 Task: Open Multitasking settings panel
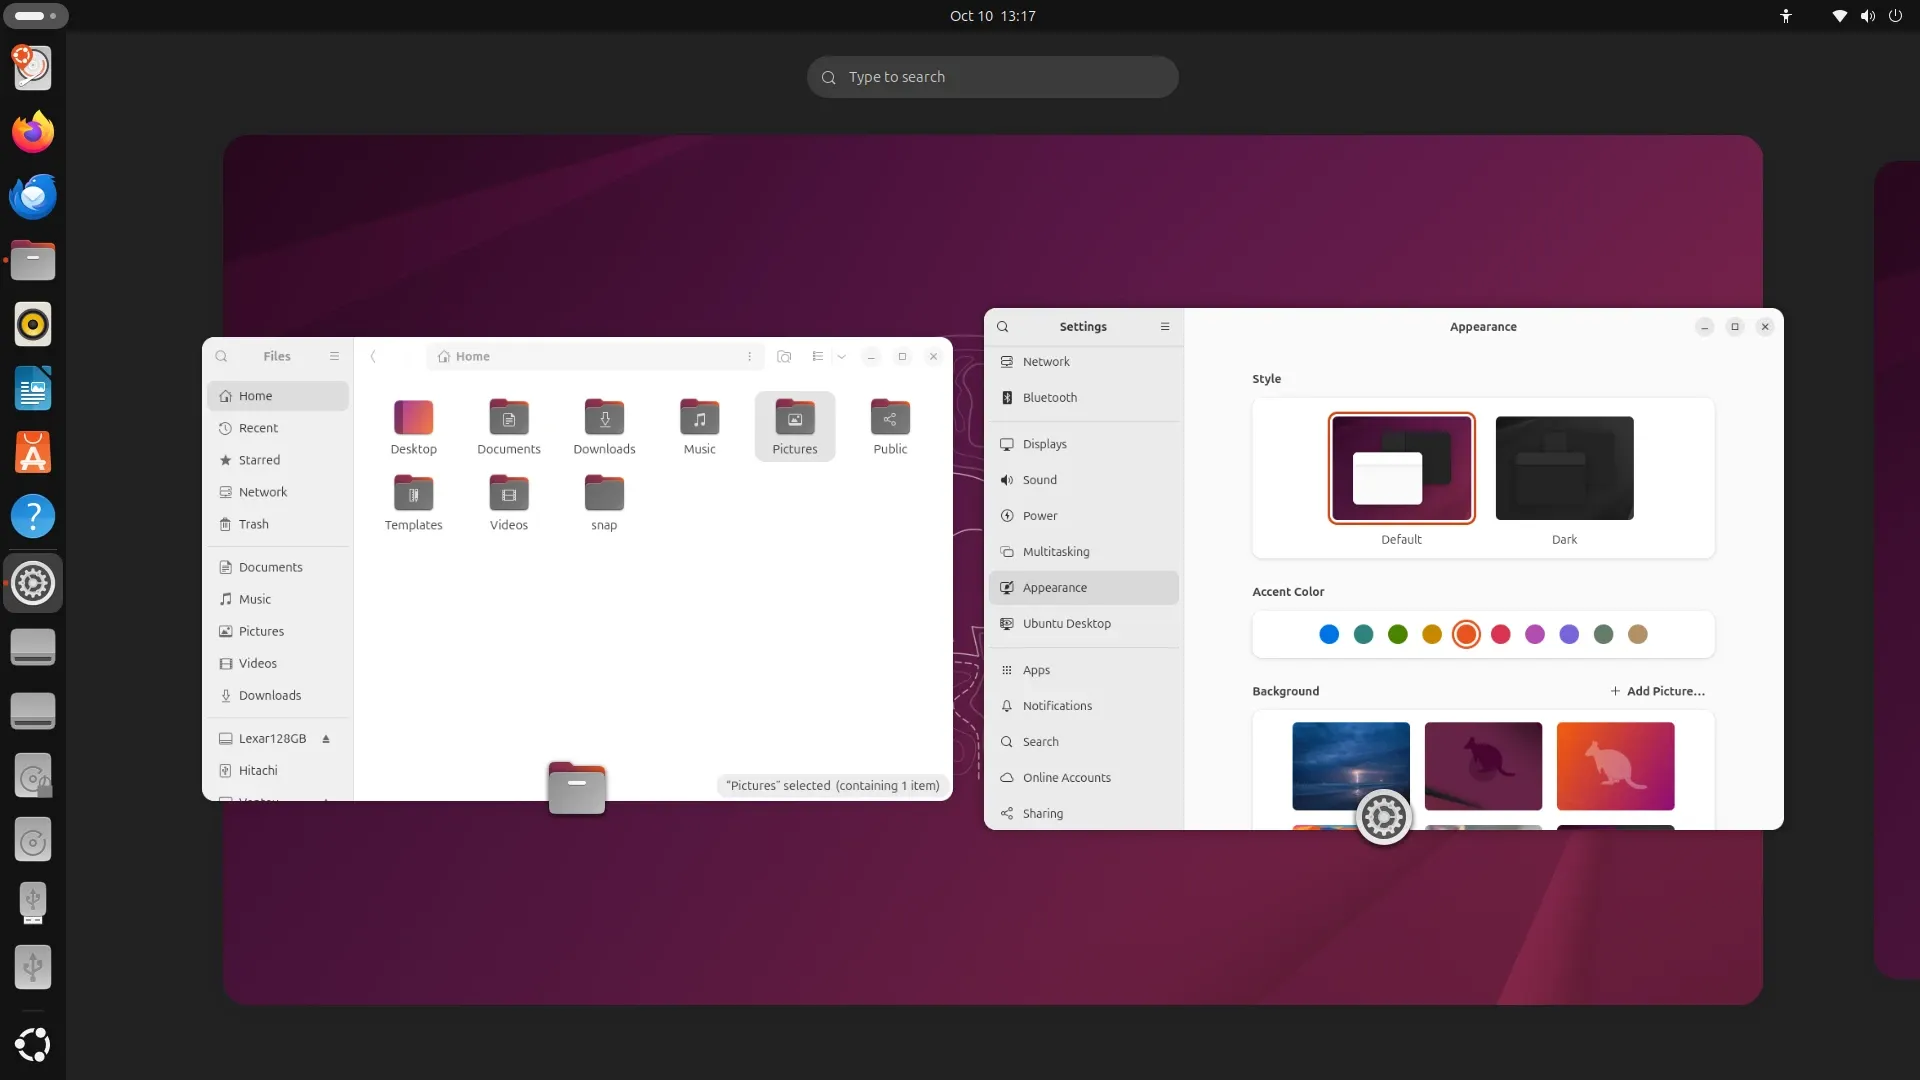(1084, 552)
